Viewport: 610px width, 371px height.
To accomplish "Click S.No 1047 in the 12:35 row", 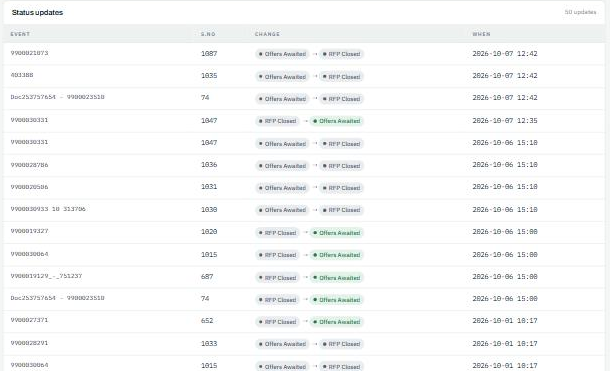I will [209, 121].
